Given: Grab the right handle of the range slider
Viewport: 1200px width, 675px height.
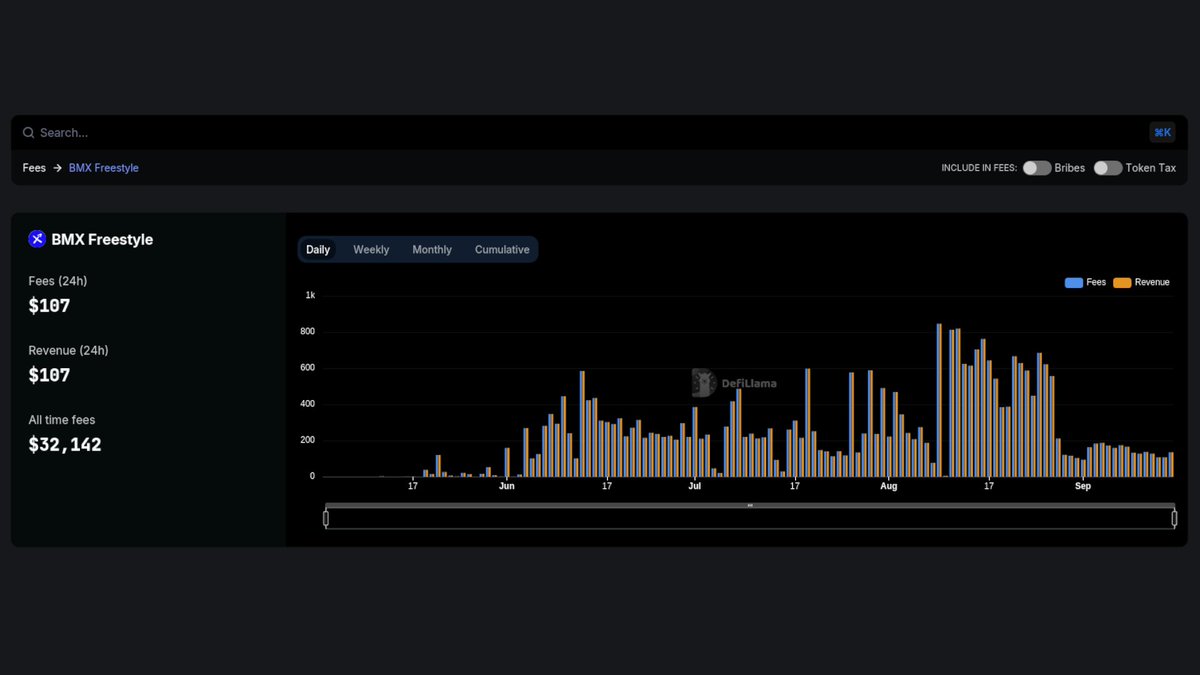Looking at the screenshot, I should (x=1174, y=518).
